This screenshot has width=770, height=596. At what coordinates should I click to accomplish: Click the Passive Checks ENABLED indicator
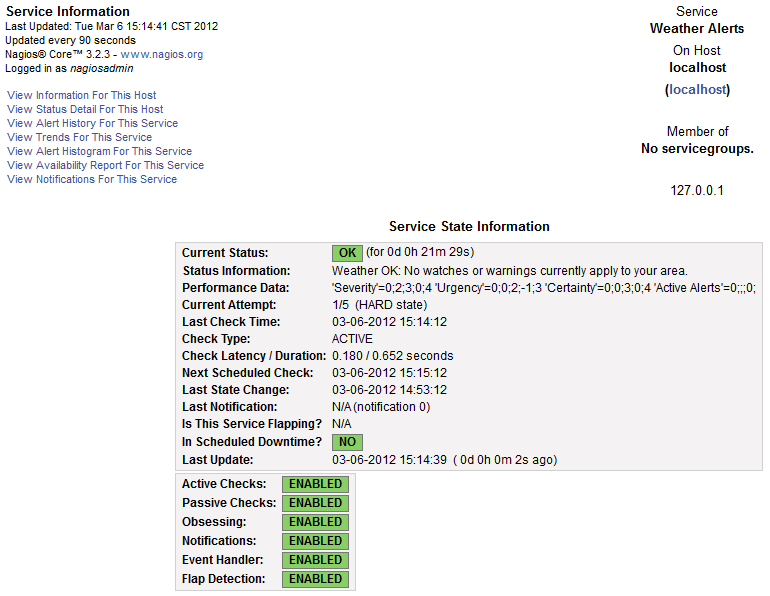point(315,503)
